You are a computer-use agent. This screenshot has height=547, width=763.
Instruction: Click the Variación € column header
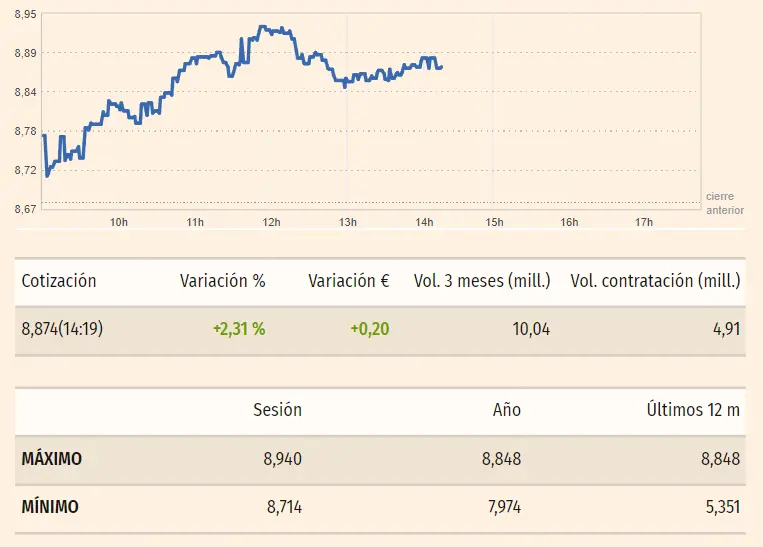coord(348,281)
